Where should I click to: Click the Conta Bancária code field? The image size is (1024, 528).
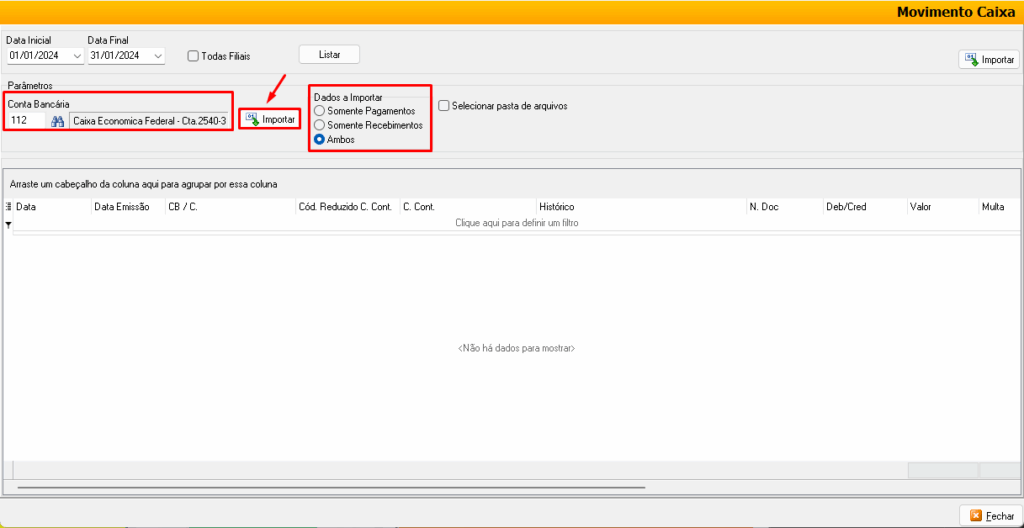click(26, 121)
